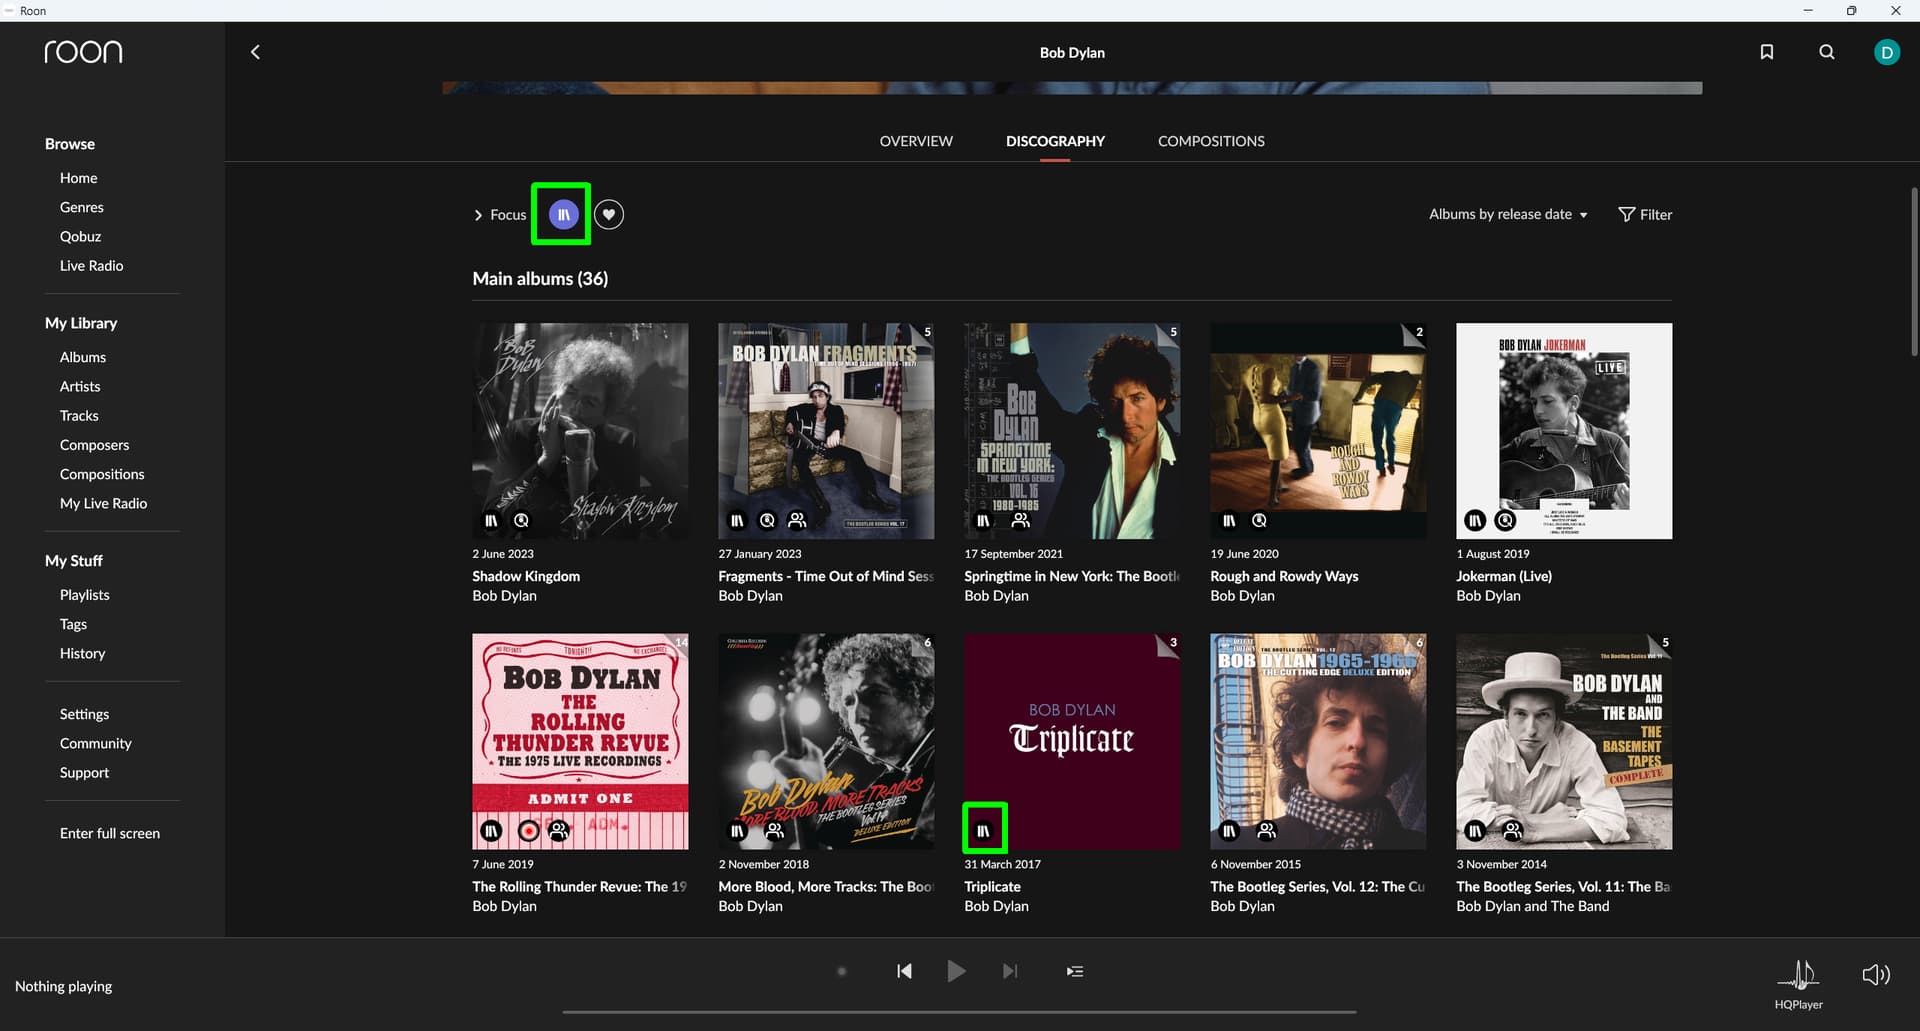Click the Qobuz icon on Shadow Kingdom cover

[521, 520]
